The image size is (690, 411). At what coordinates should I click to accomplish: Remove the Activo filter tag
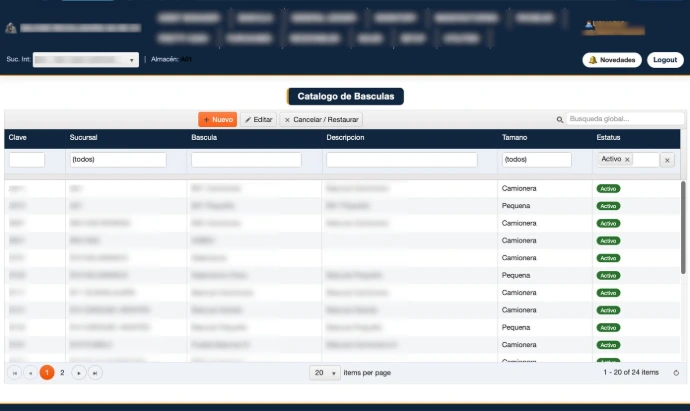click(627, 160)
